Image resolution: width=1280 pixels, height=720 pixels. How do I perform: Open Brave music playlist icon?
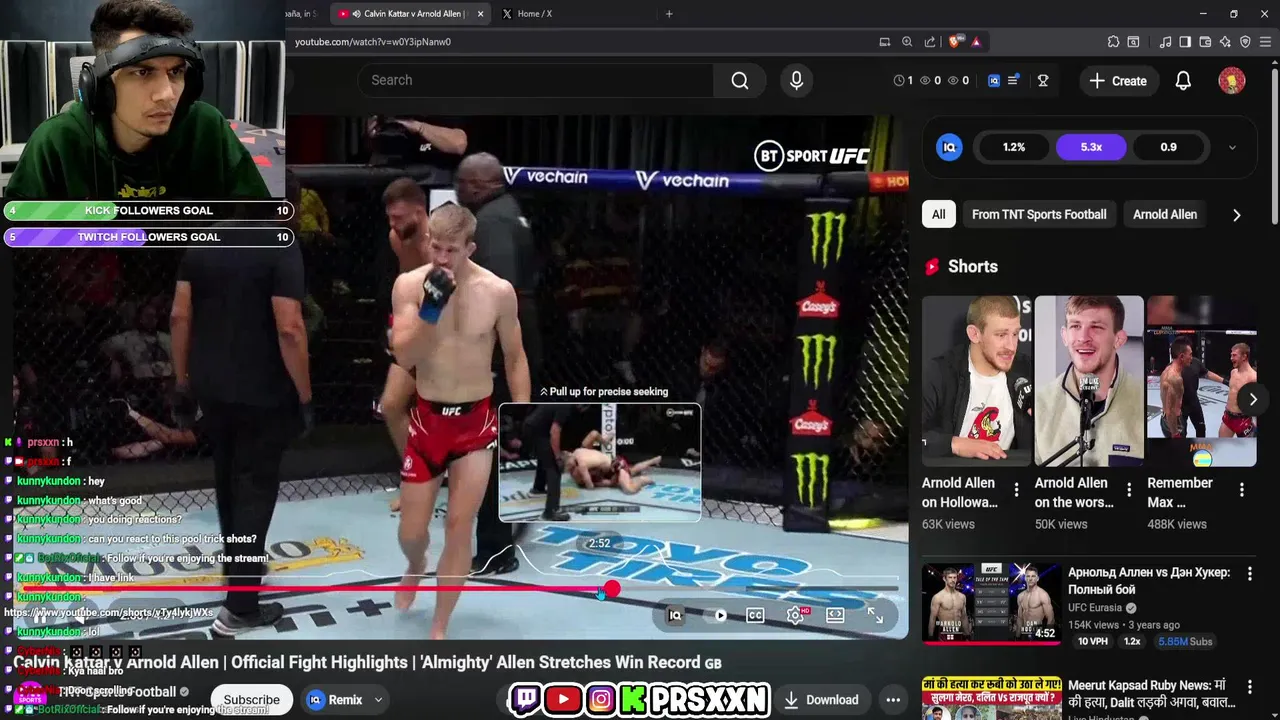[x=1165, y=42]
